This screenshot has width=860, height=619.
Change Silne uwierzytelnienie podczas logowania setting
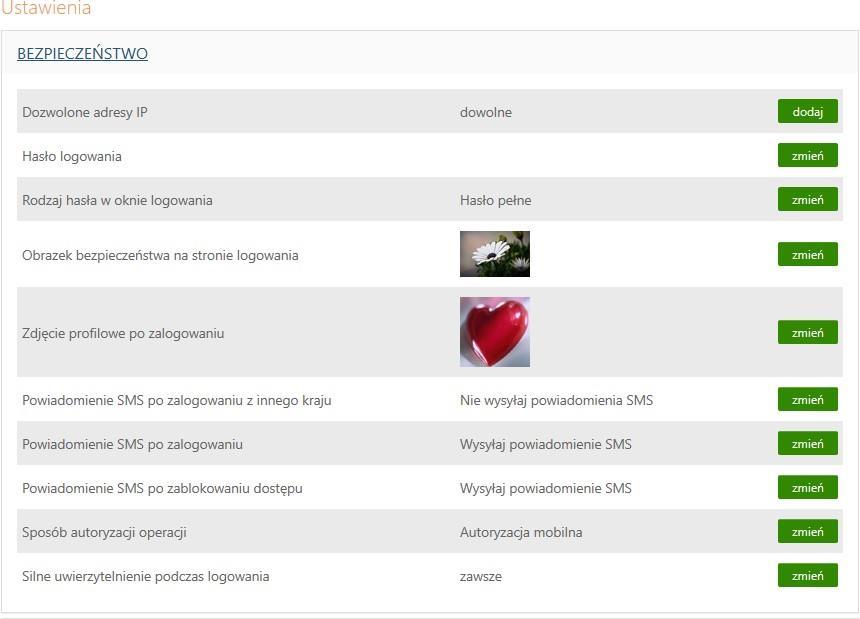pos(807,575)
